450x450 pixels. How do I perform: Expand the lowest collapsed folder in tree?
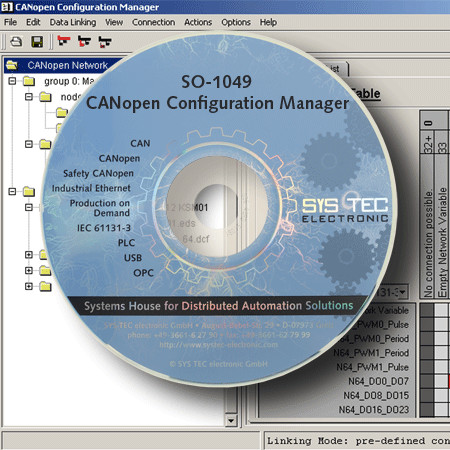(29, 286)
